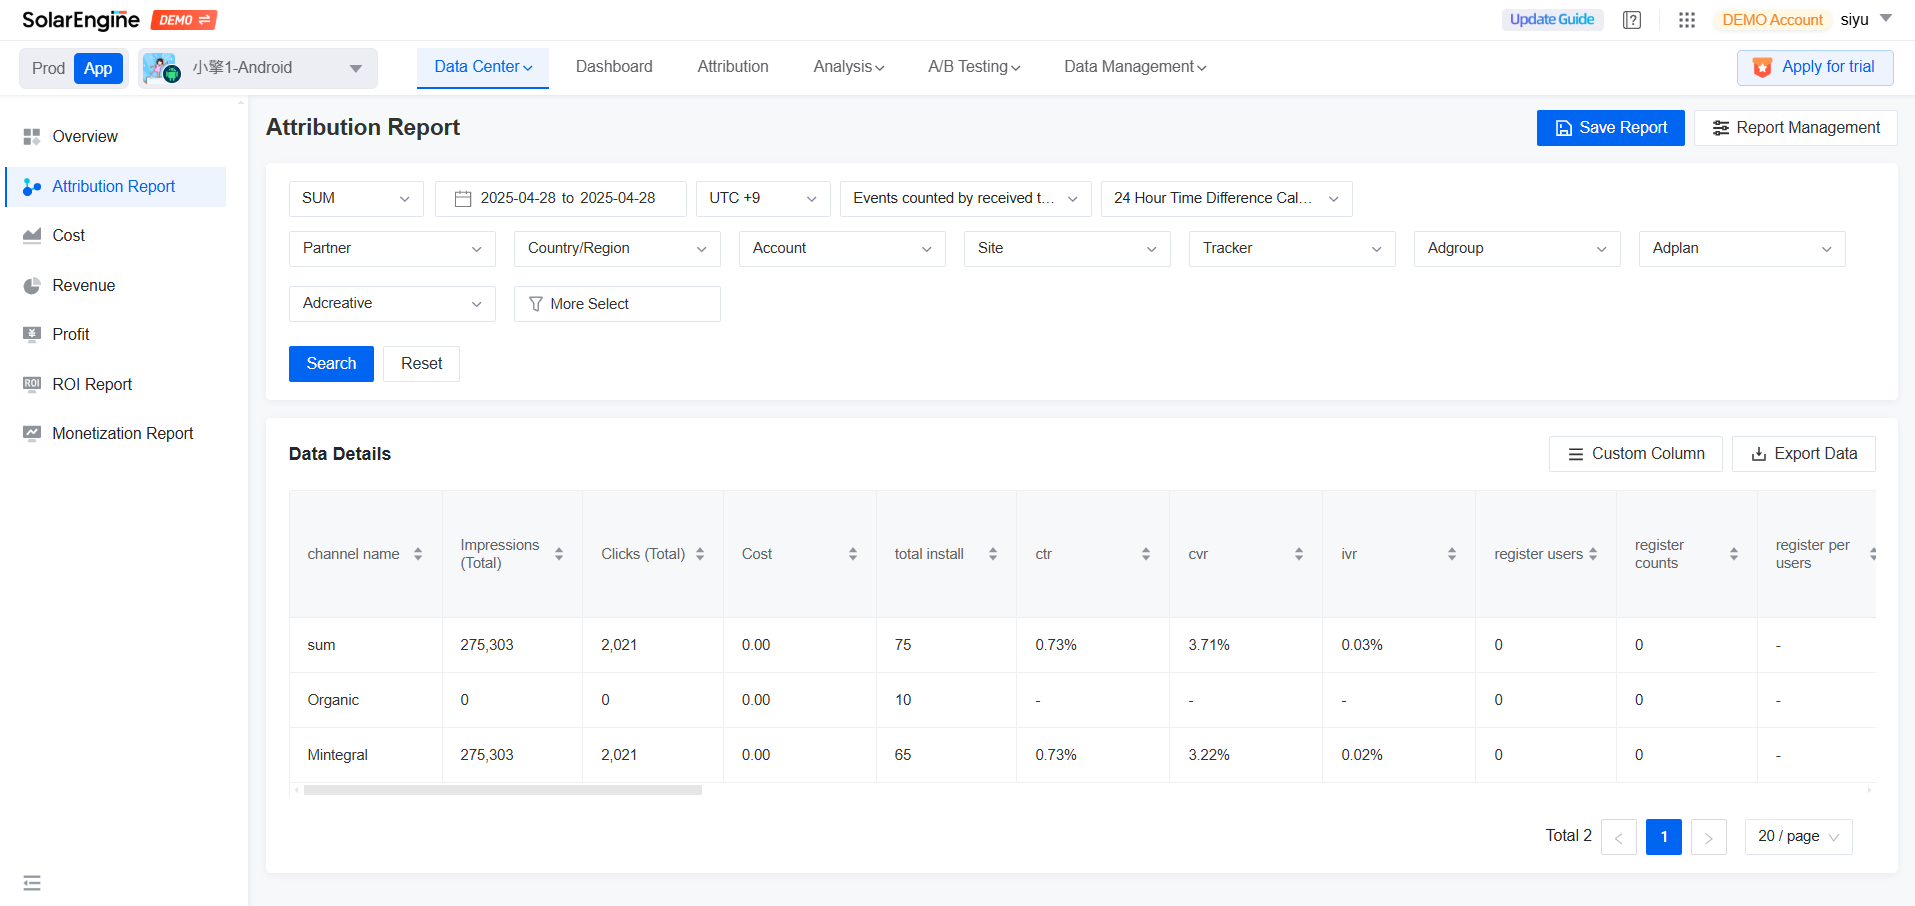Open the UTC +9 timezone dropdown
Viewport: 1915px width, 906px height.
tap(762, 198)
